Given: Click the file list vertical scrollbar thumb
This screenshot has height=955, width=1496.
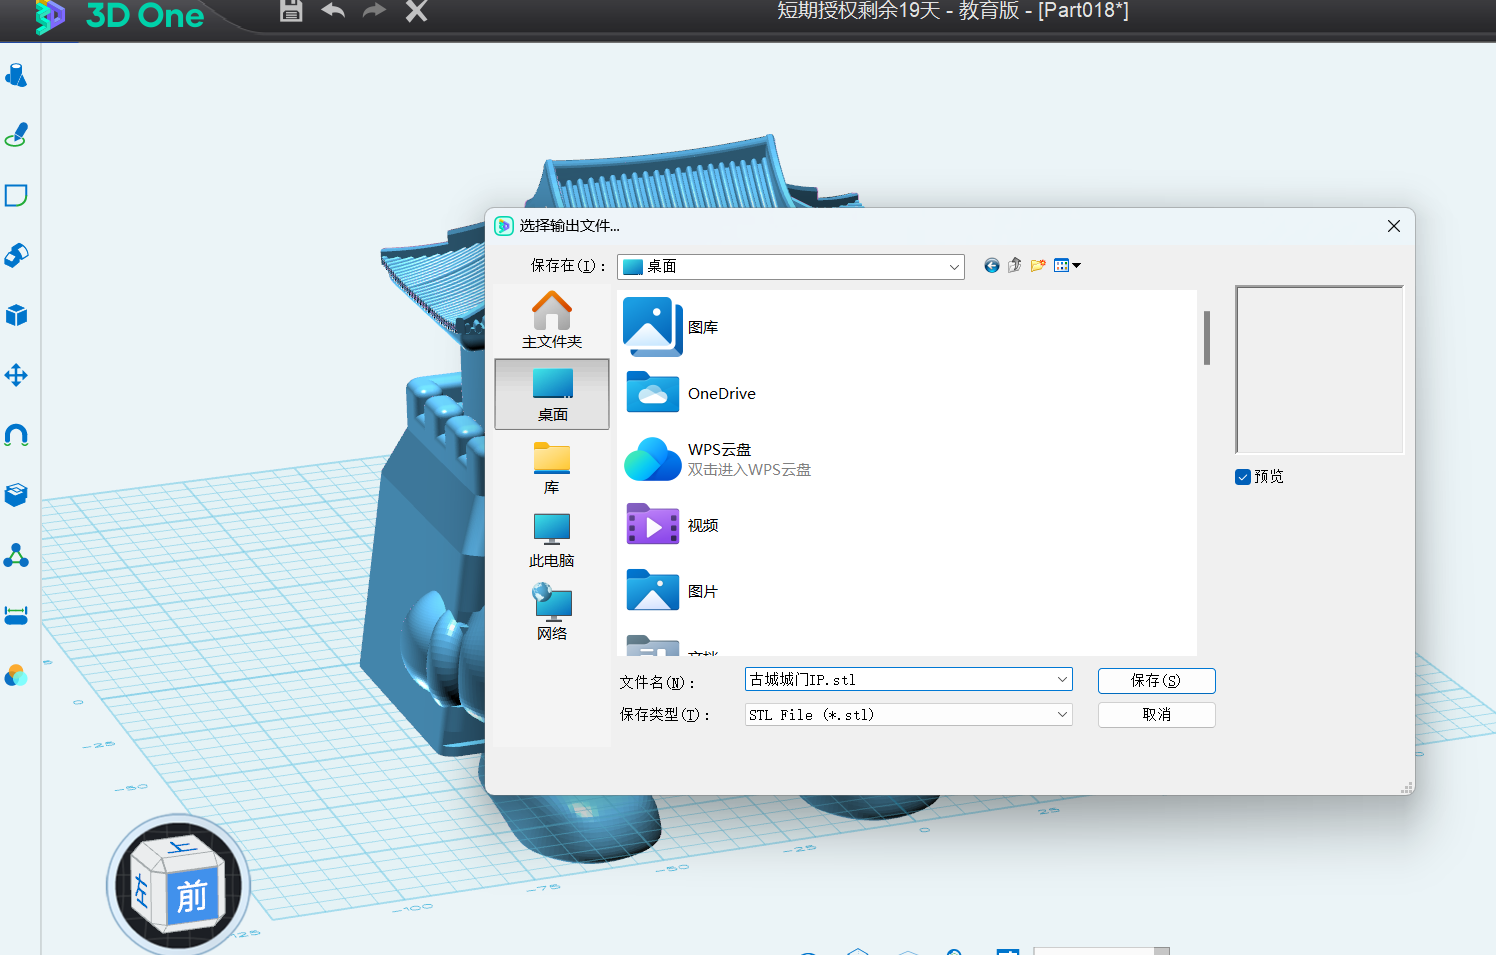Looking at the screenshot, I should pos(1207,338).
